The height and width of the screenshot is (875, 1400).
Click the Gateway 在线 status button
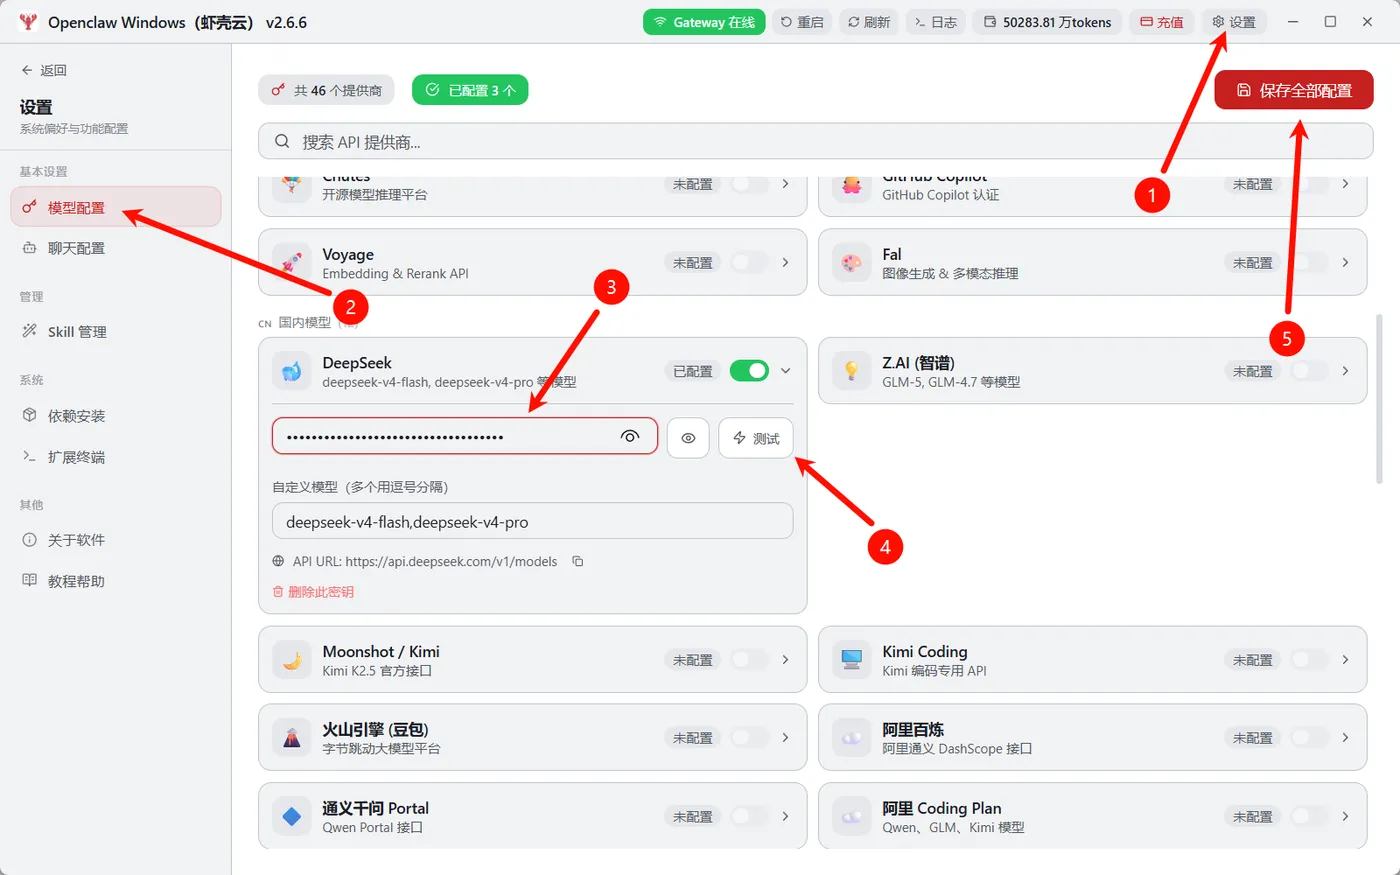tap(704, 22)
